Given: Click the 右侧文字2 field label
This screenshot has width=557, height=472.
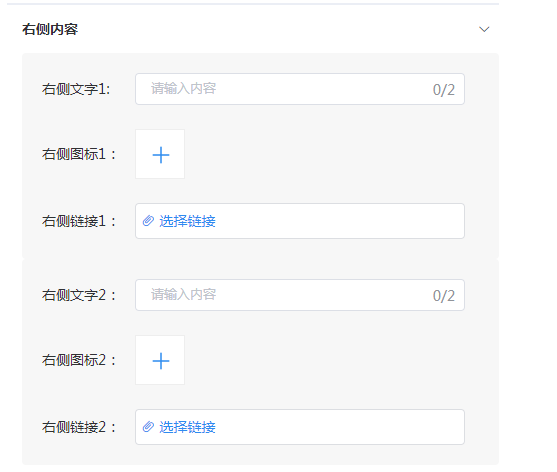Looking at the screenshot, I should point(79,295).
